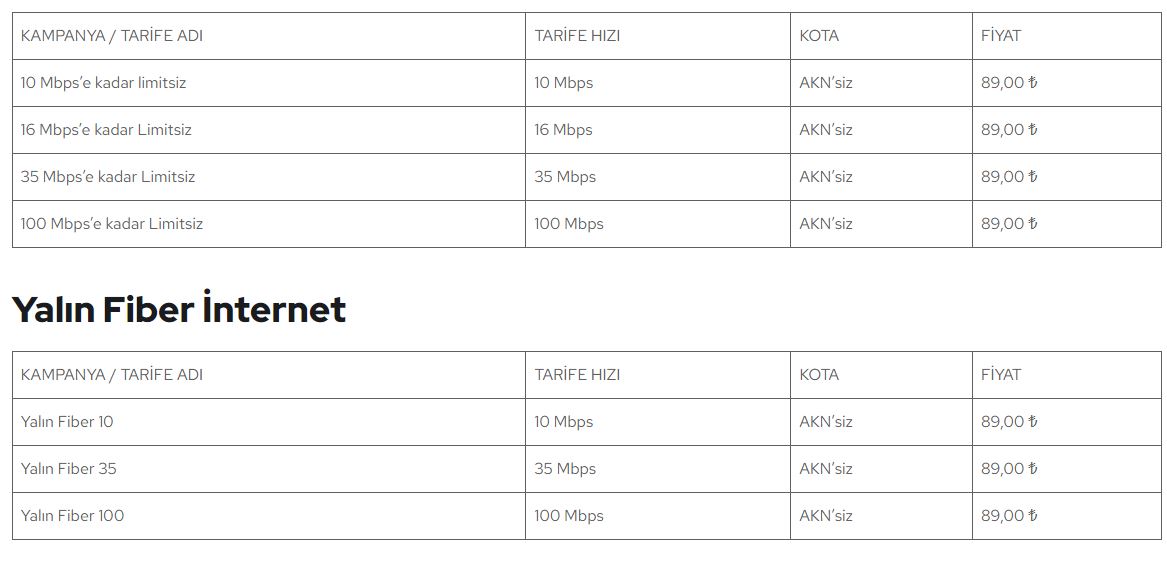Select the "100 Mbps'e kadar Limitsiz" tariff cell
The image size is (1167, 561).
(112, 223)
